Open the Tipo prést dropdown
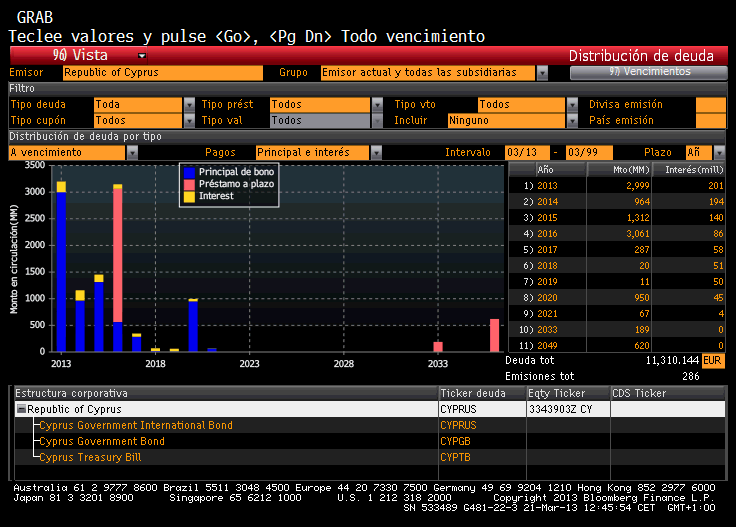736x527 pixels. pyautogui.click(x=377, y=104)
